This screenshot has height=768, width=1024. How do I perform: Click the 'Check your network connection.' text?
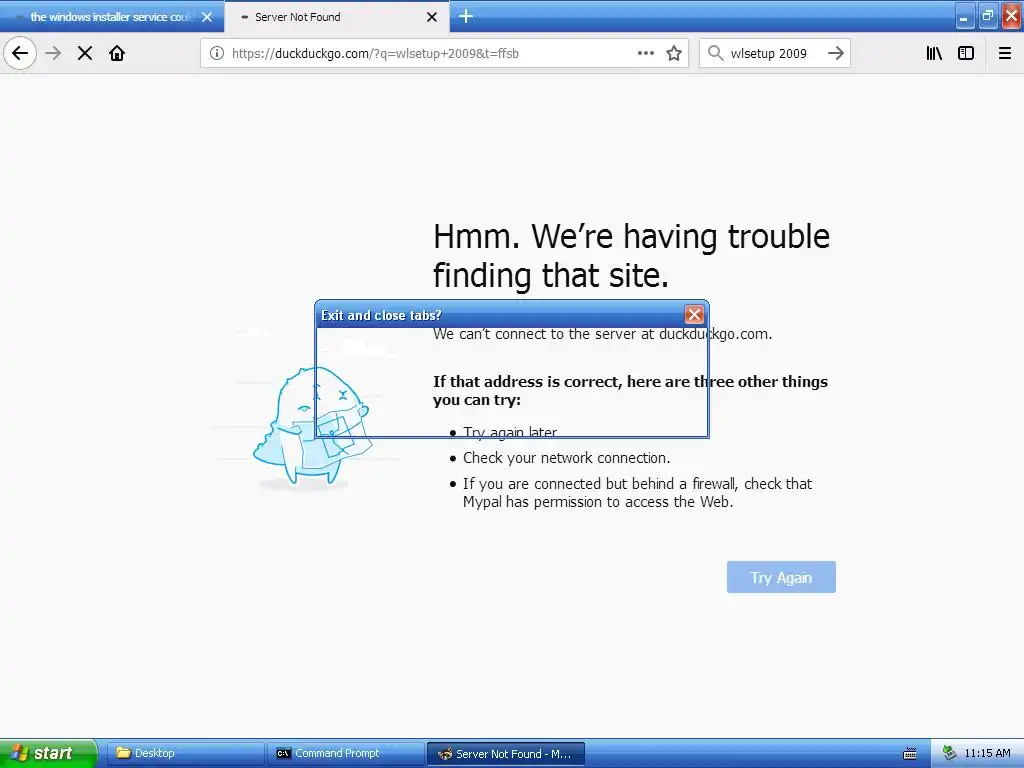click(x=566, y=458)
